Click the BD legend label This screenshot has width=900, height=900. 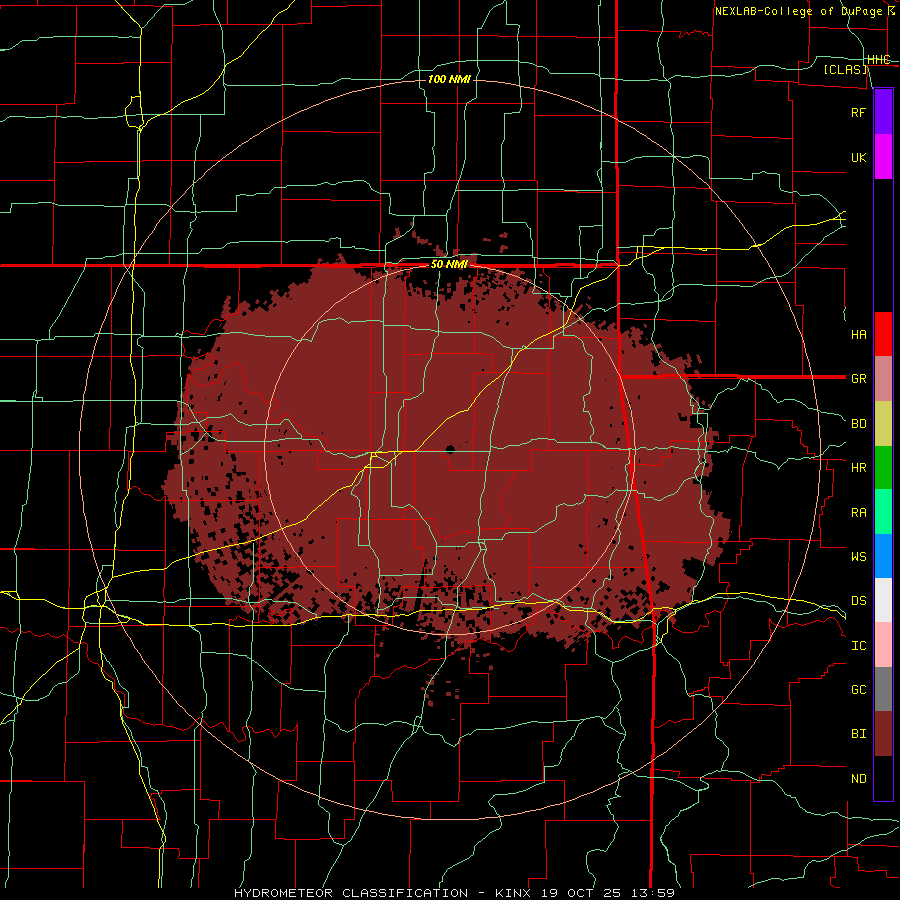tap(858, 424)
